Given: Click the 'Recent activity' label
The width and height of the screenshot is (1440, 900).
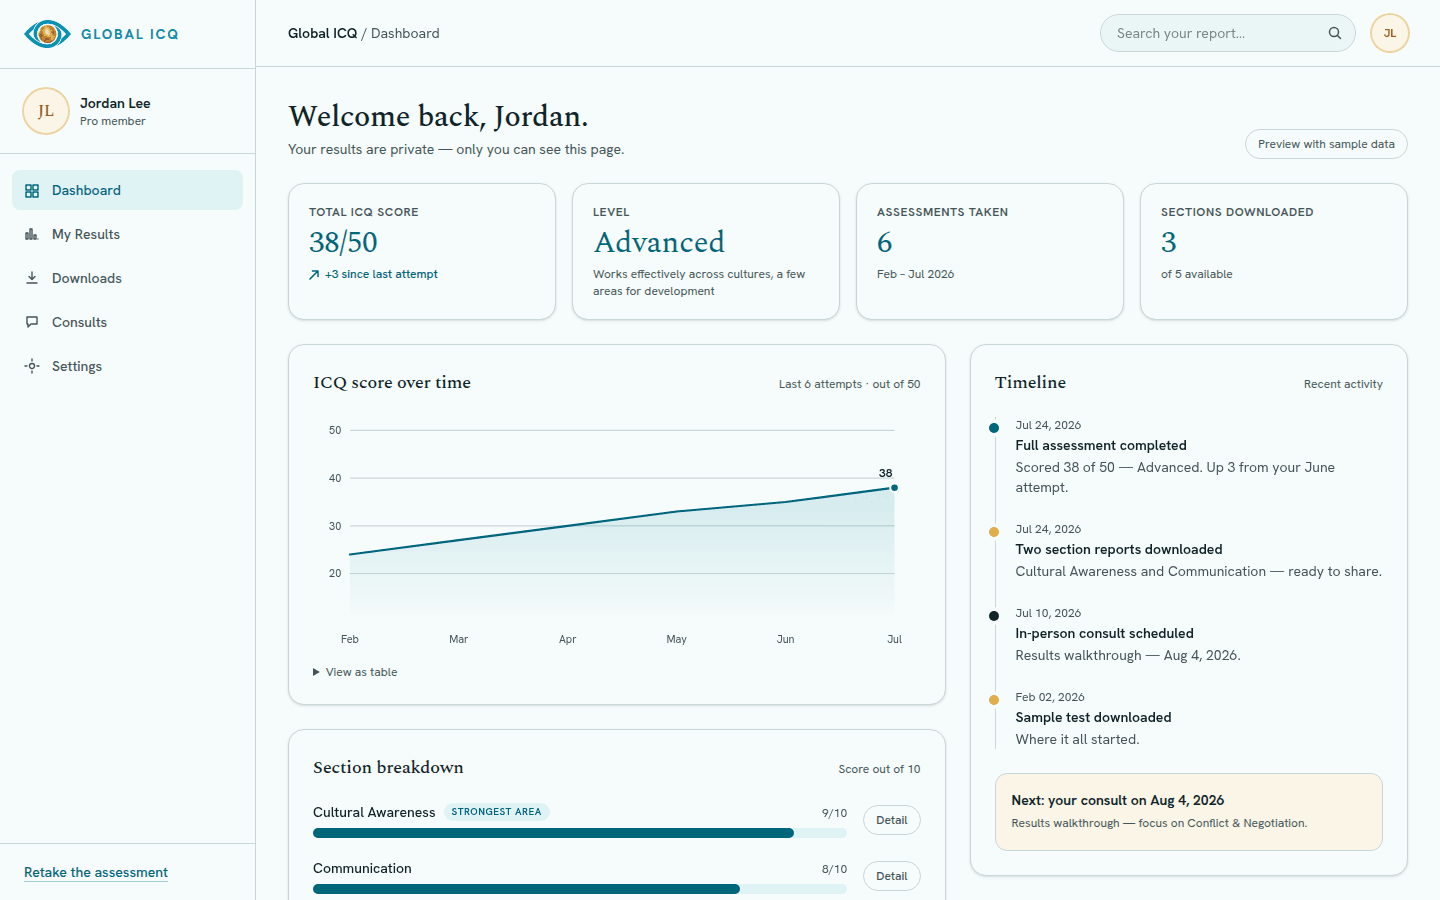Looking at the screenshot, I should click(x=1343, y=384).
